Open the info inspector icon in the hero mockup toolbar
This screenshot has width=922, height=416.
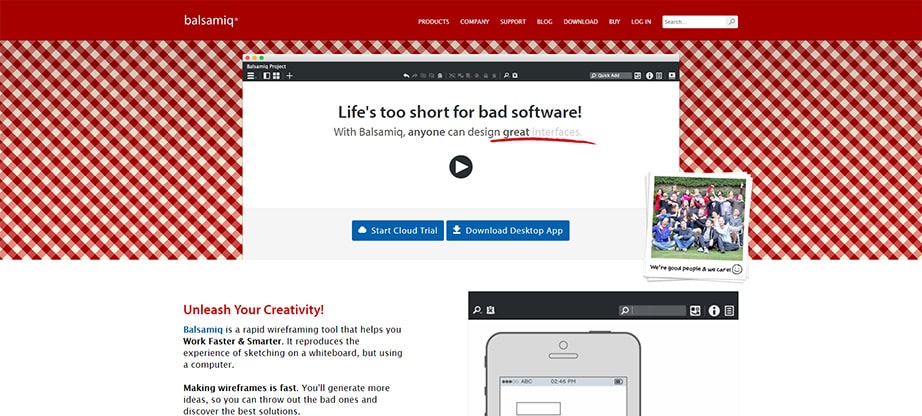point(650,76)
